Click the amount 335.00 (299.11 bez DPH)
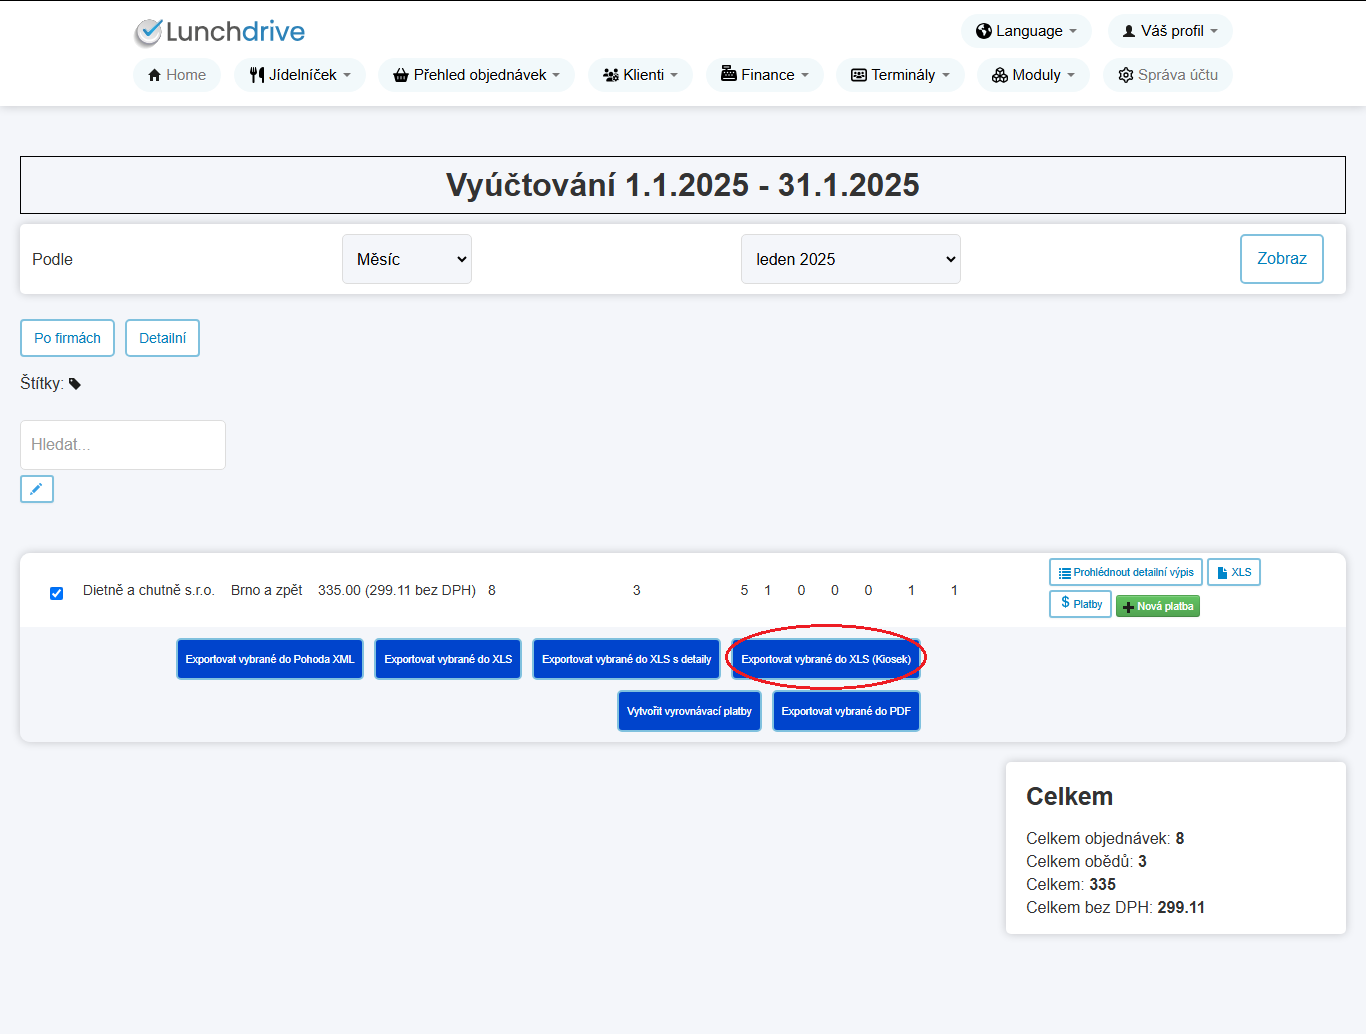1366x1034 pixels. pos(397,590)
